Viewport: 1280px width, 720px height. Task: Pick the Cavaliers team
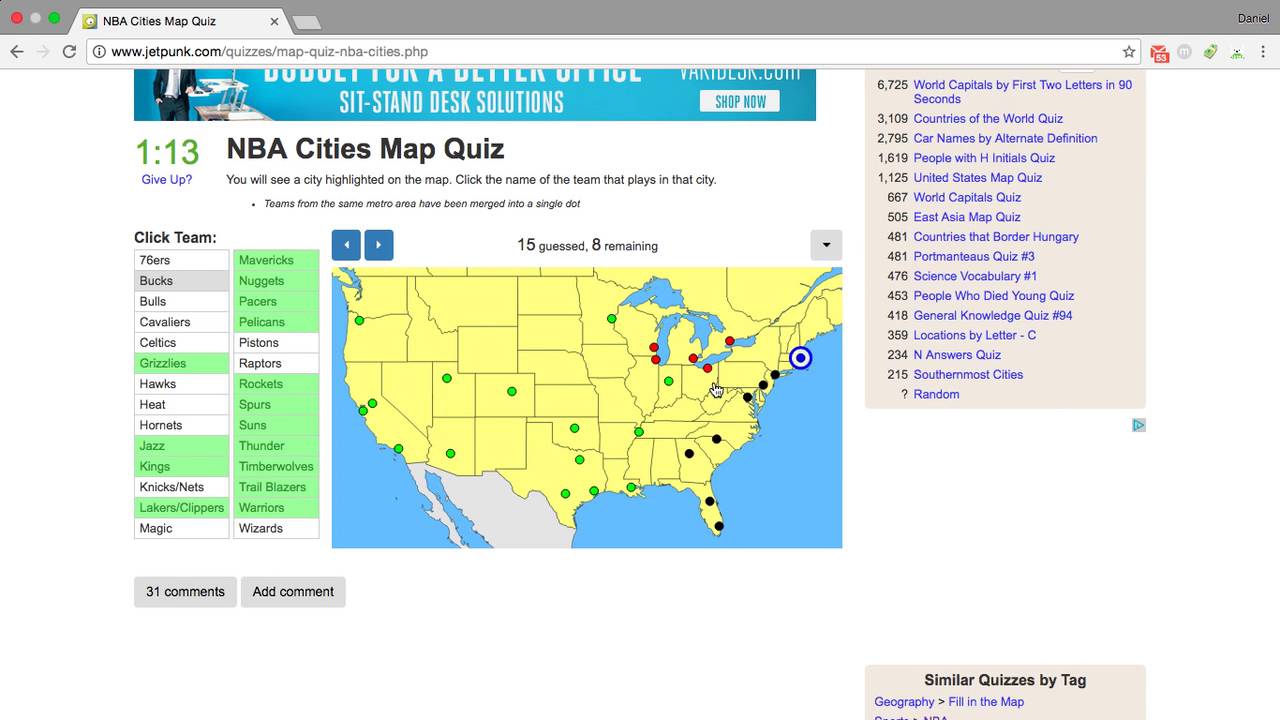(182, 322)
